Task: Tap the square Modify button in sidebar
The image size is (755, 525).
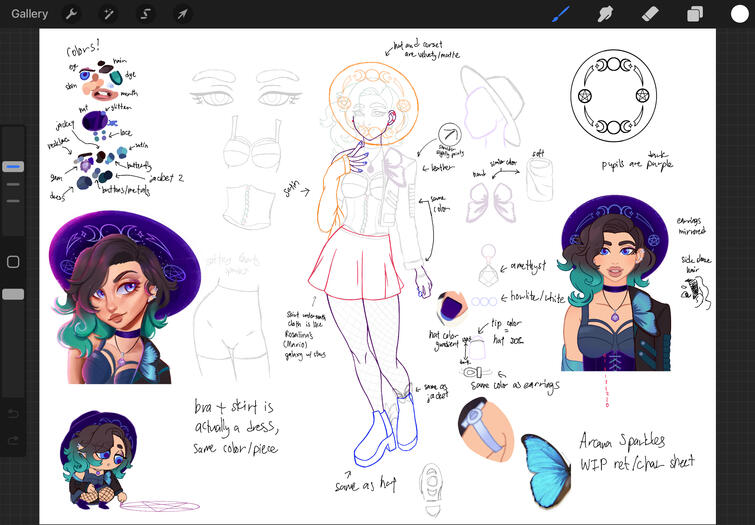Action: 13,262
